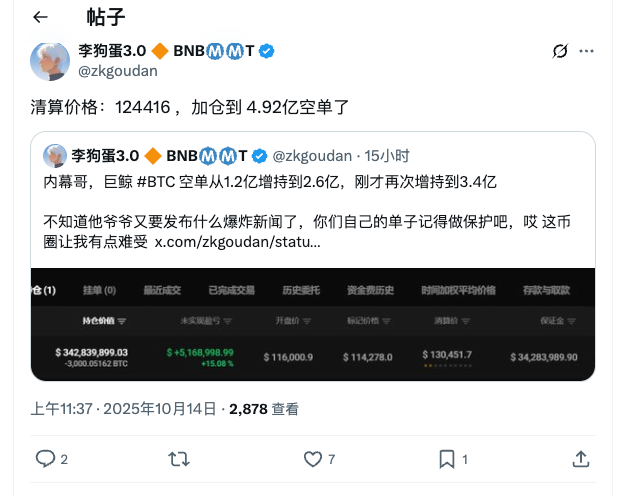This screenshot has width=618, height=496.
Task: Click the @zkgoudan handle under author name
Action: coord(118,71)
